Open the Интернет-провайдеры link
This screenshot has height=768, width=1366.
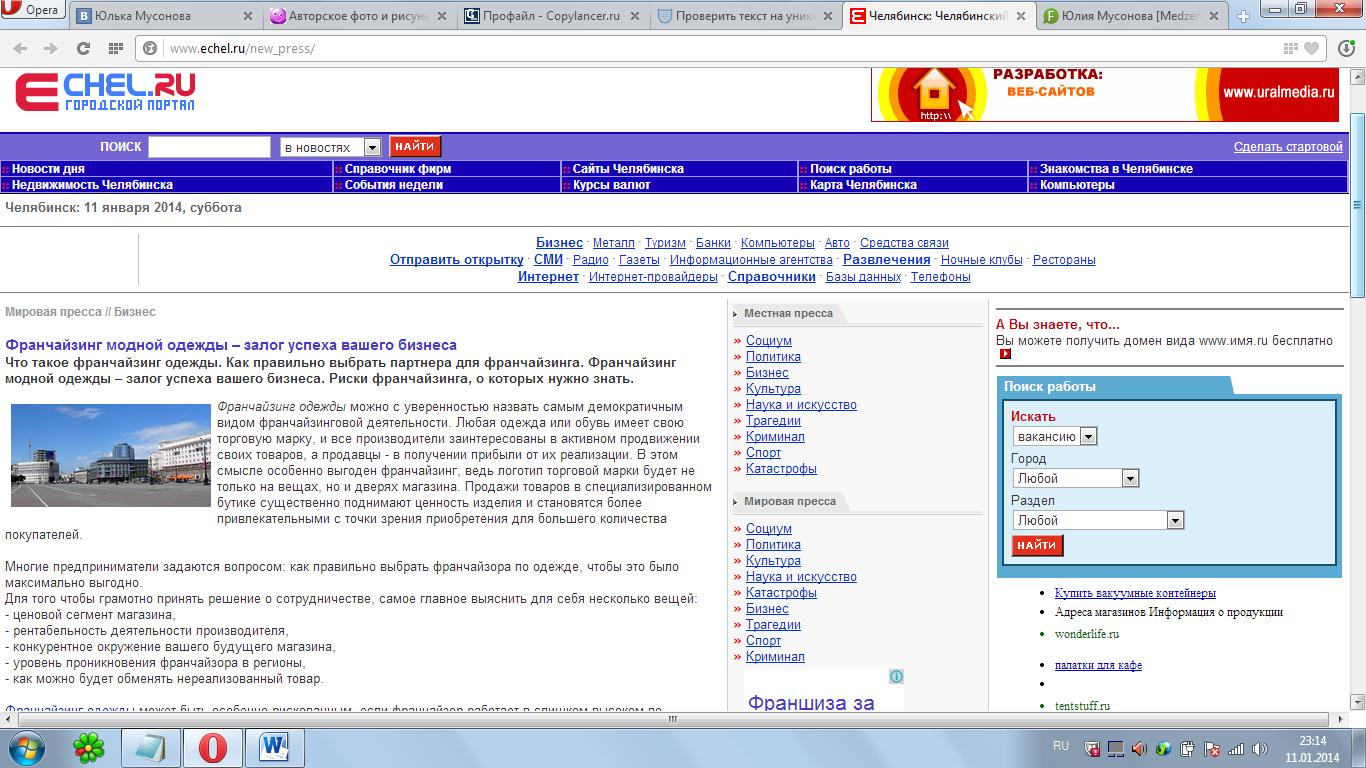tap(653, 277)
